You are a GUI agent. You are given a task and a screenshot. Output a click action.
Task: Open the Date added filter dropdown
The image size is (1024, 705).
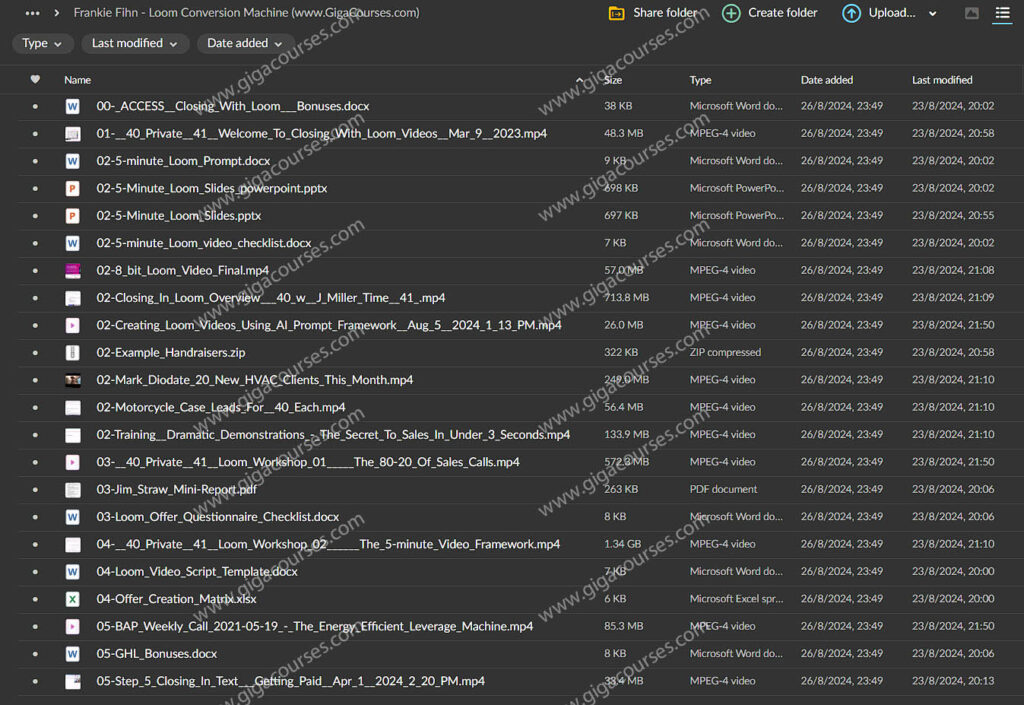(245, 43)
